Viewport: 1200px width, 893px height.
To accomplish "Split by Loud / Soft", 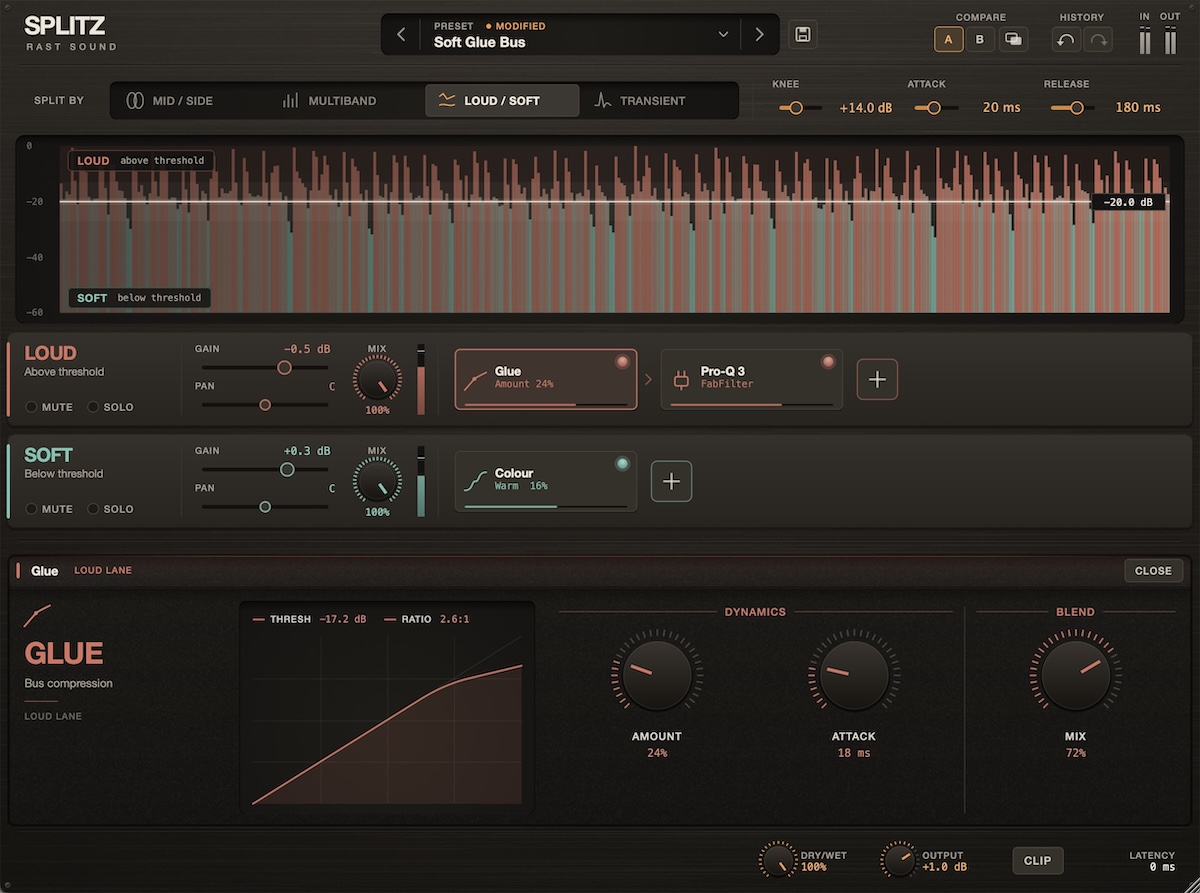I will [502, 100].
